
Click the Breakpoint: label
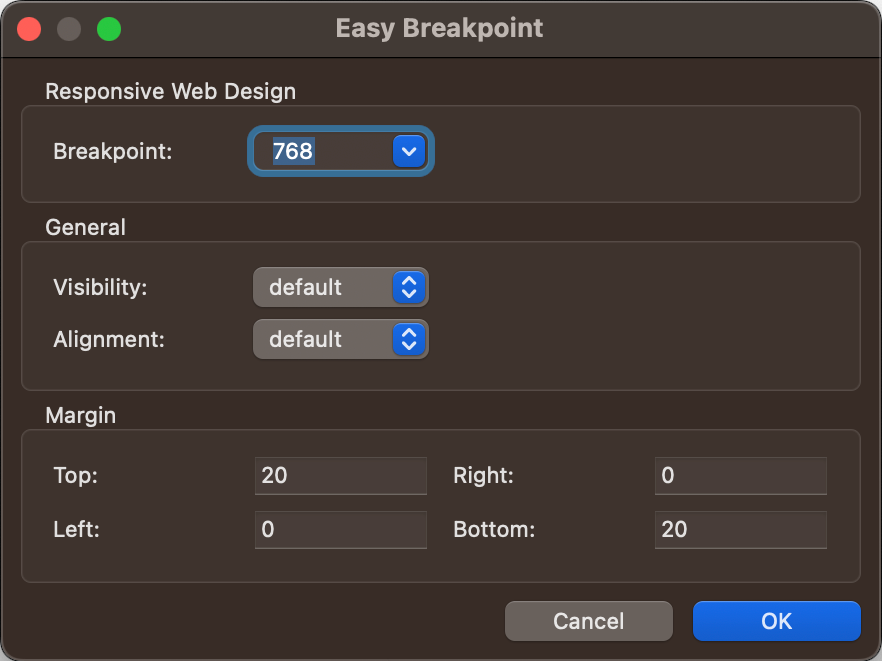112,151
